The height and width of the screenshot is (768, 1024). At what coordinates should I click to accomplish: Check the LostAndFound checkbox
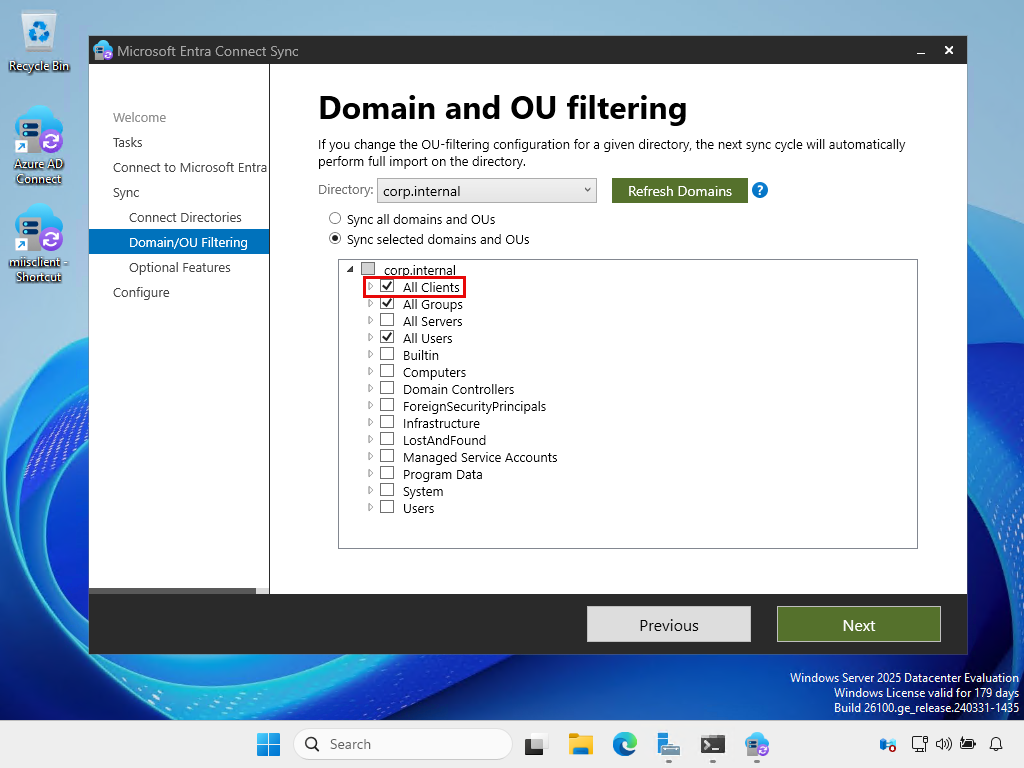[x=387, y=439]
